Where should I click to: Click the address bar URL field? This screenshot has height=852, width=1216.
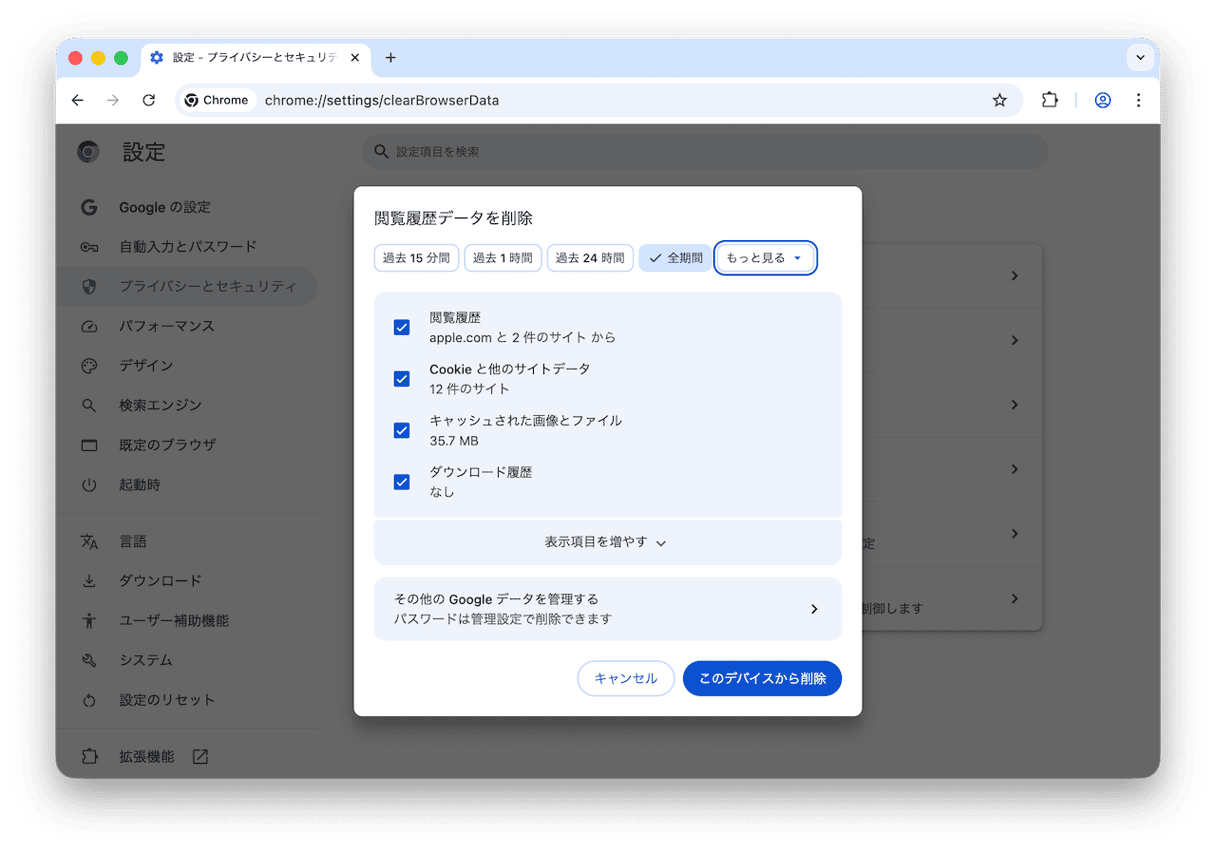600,100
